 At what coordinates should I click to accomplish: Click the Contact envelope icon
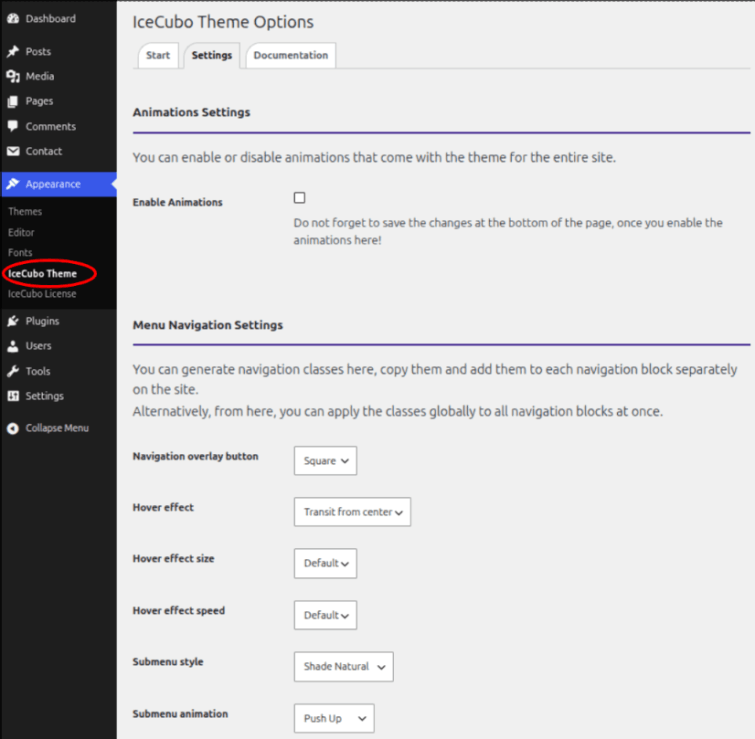coord(13,151)
